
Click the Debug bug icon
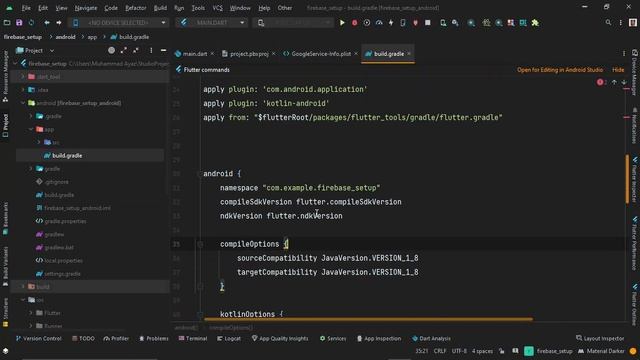354,23
